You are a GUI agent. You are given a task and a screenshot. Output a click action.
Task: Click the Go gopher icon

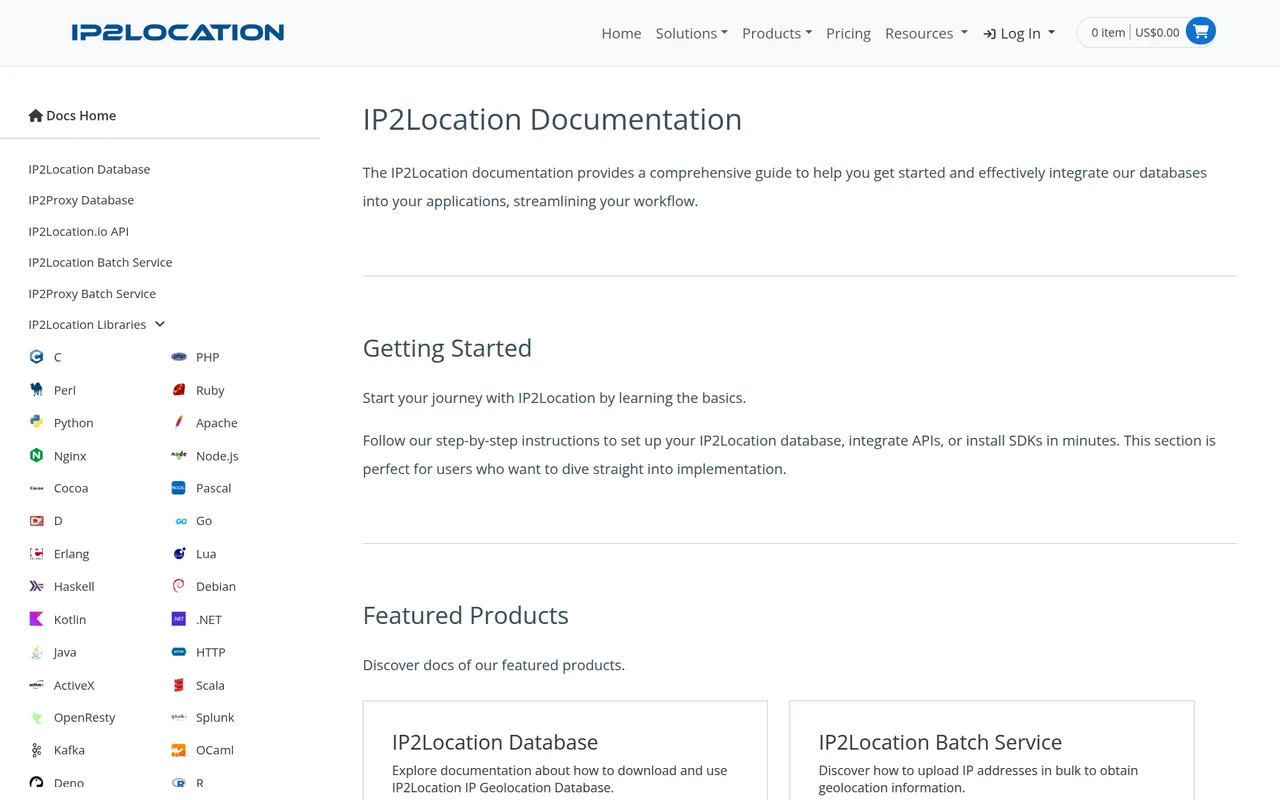click(179, 521)
